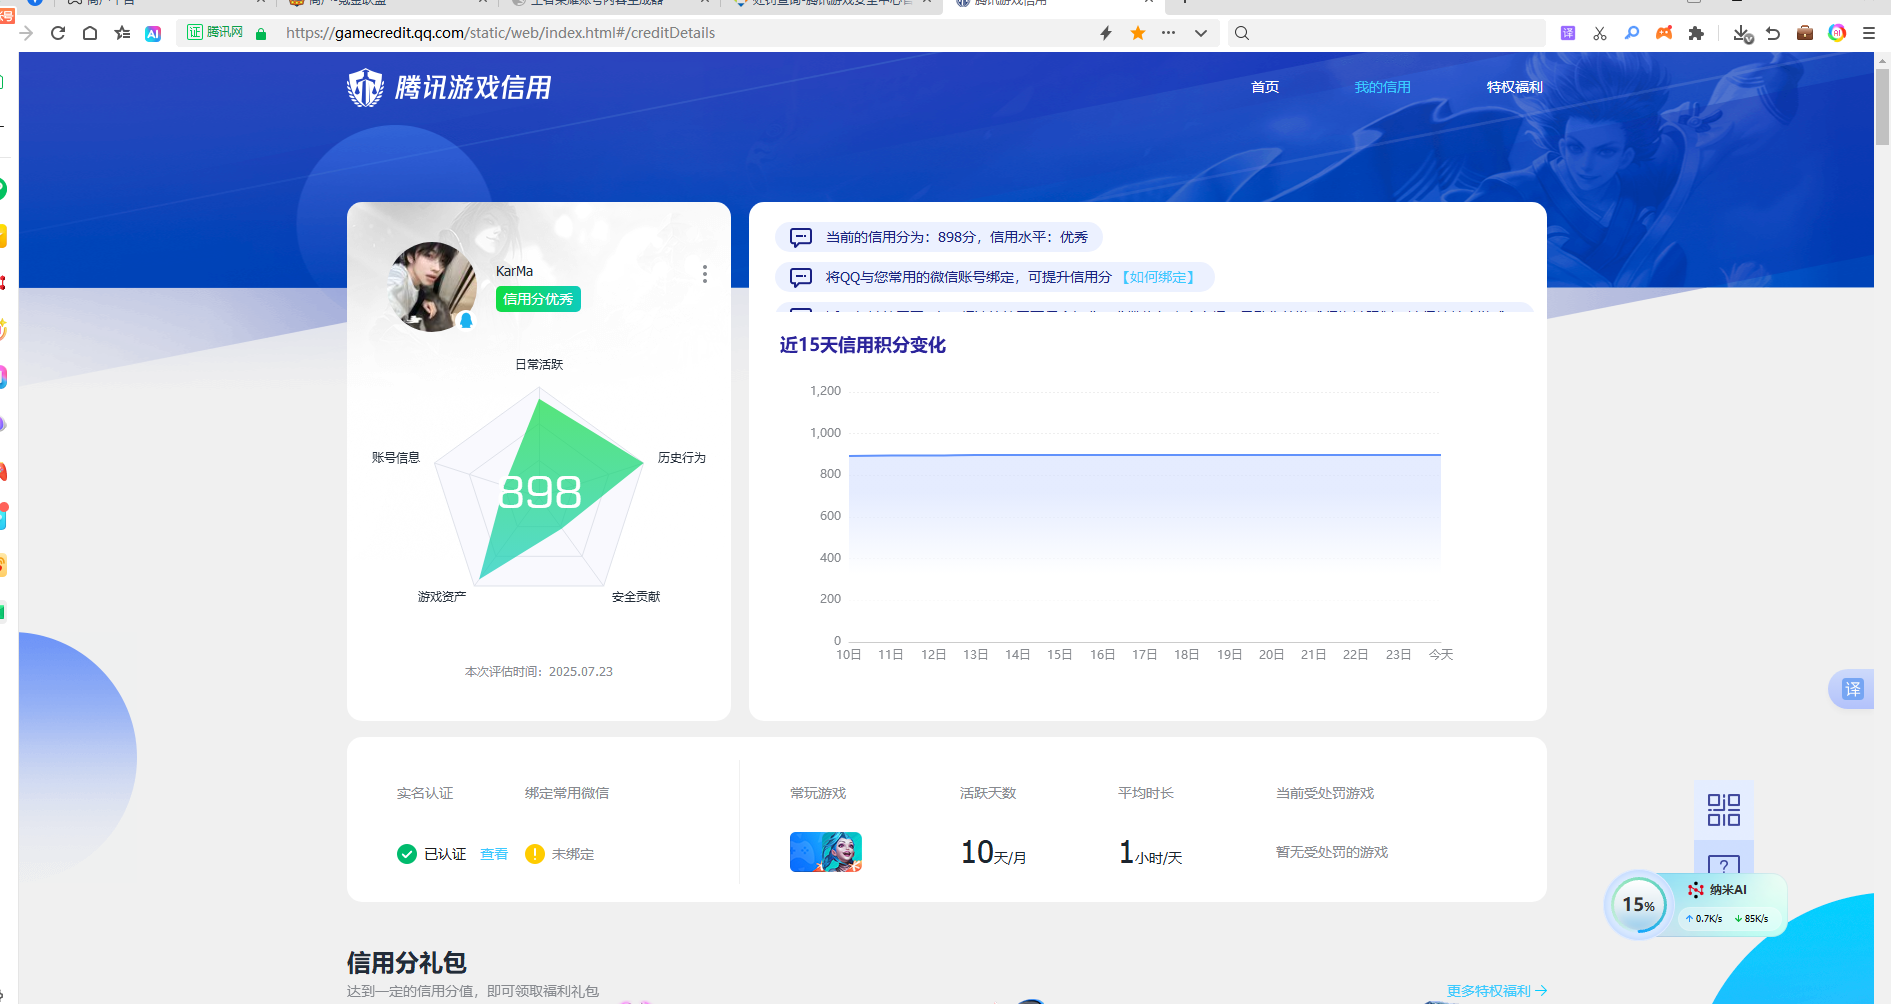Open the 我的信用 navigation tab
Viewport: 1891px width, 1004px height.
click(1382, 87)
